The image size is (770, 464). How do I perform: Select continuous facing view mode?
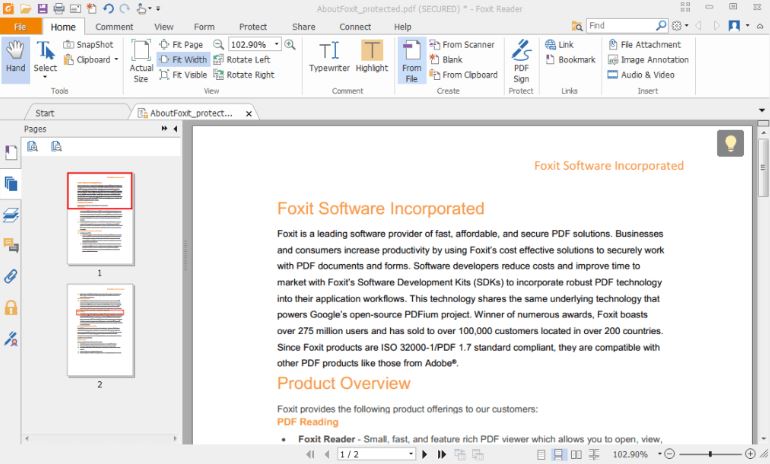tap(594, 454)
